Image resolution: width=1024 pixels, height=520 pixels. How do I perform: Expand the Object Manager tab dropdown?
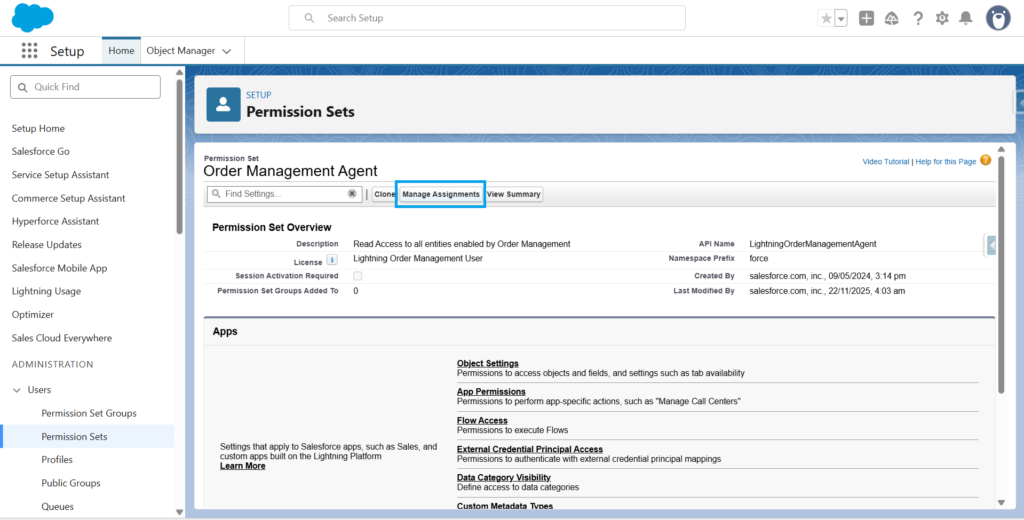227,51
